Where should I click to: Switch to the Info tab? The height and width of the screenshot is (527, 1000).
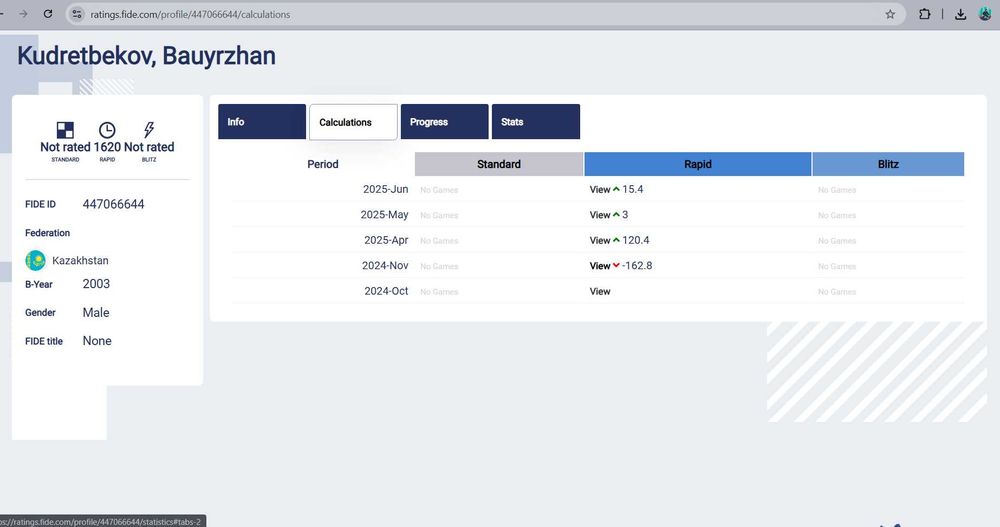point(262,122)
